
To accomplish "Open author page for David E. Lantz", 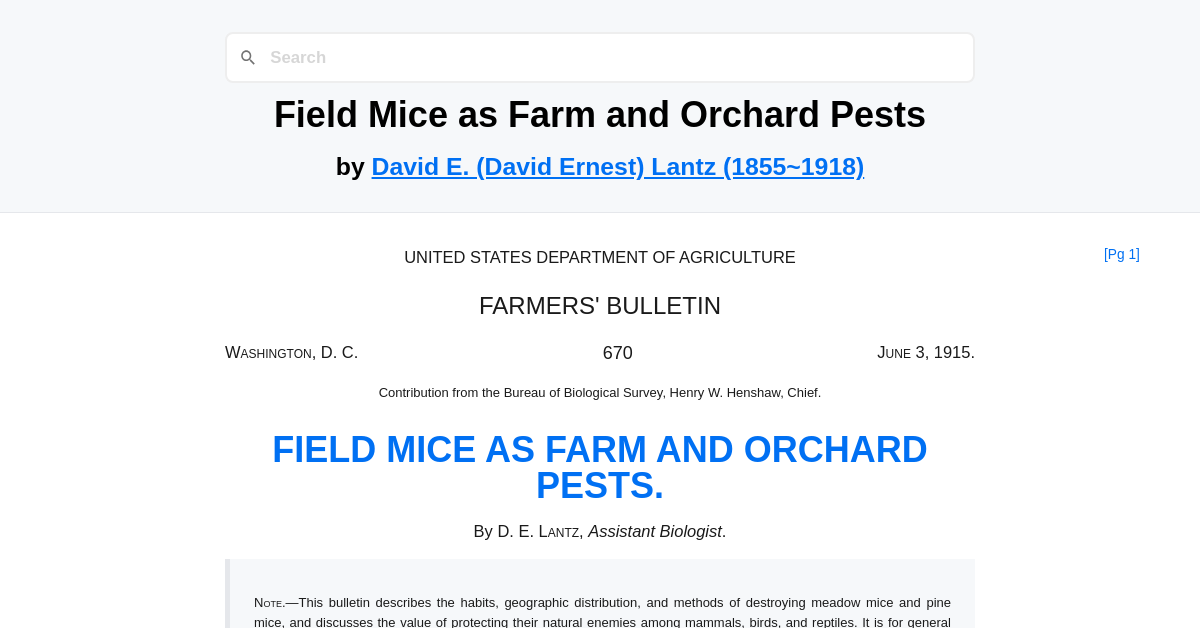I will click(617, 166).
